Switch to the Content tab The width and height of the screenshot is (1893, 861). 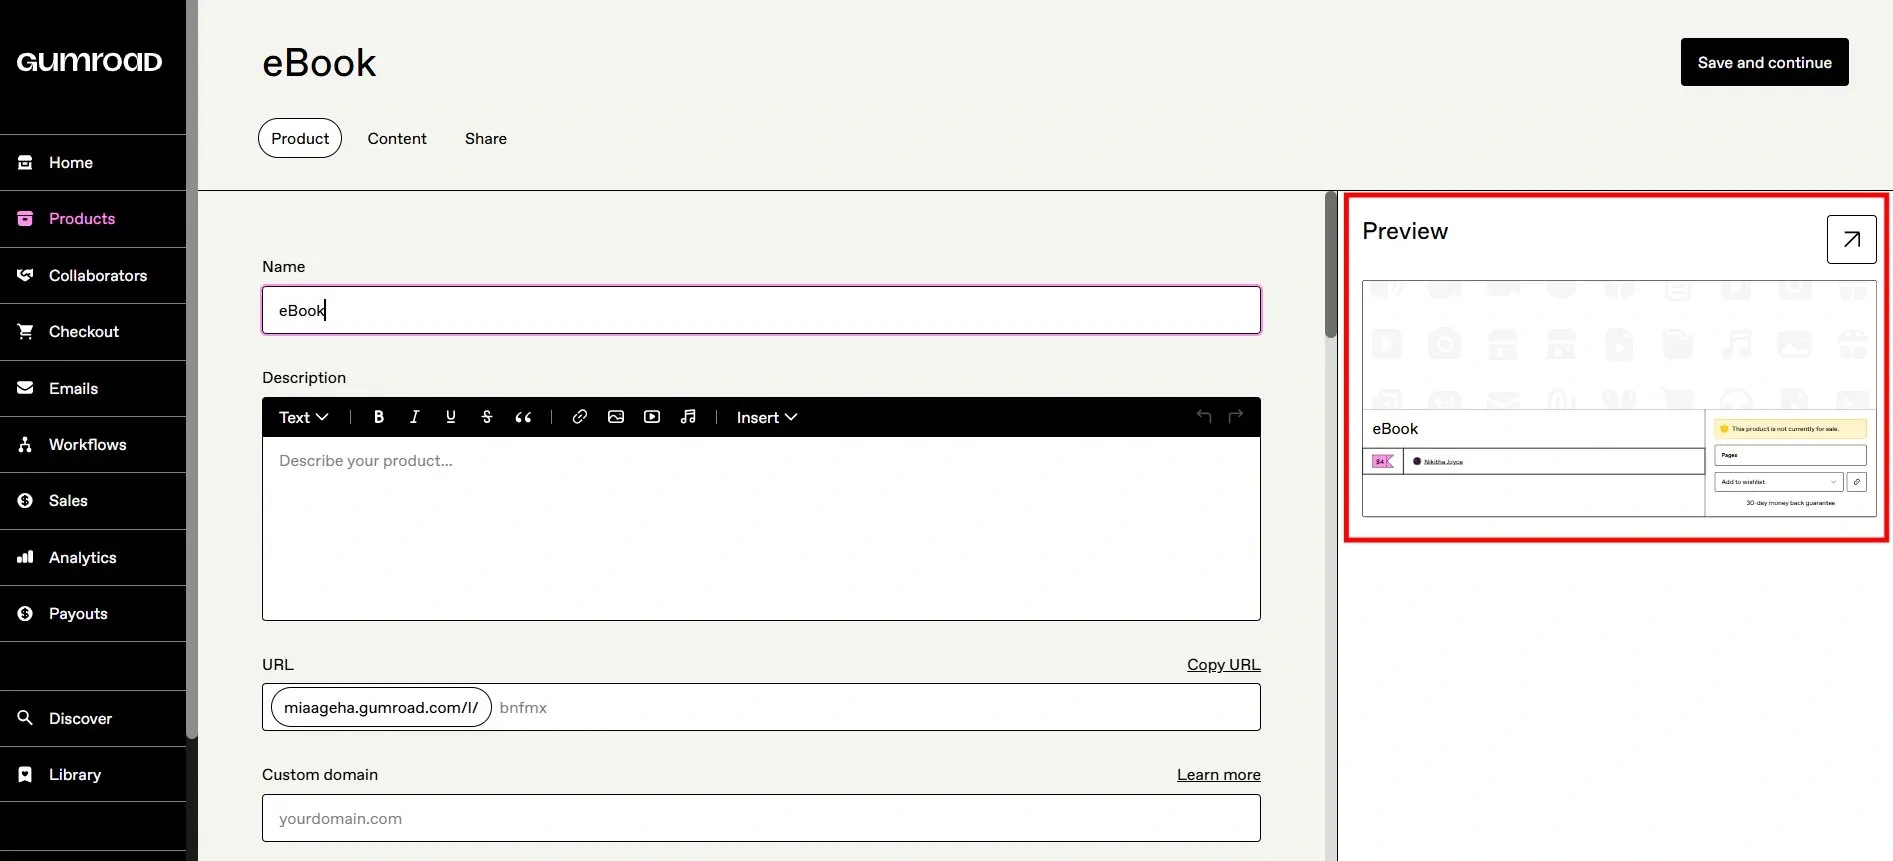397,138
